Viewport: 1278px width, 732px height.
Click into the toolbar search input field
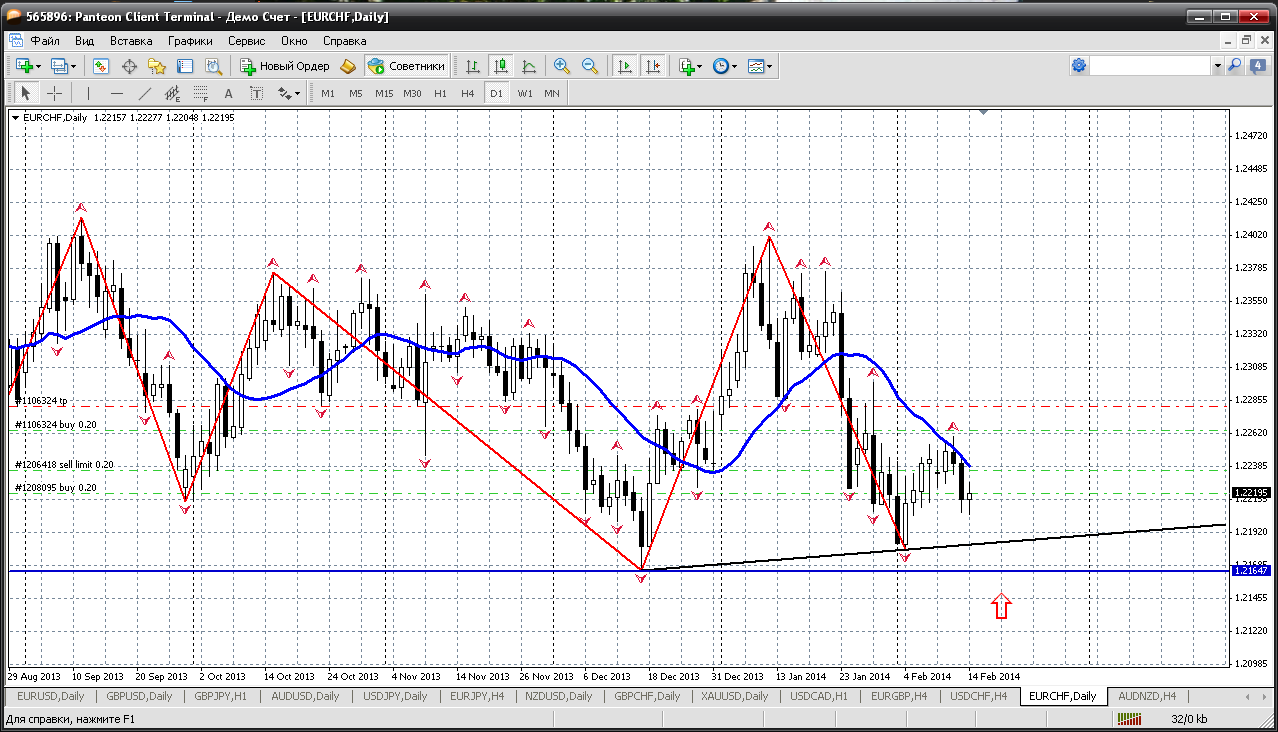point(1150,66)
